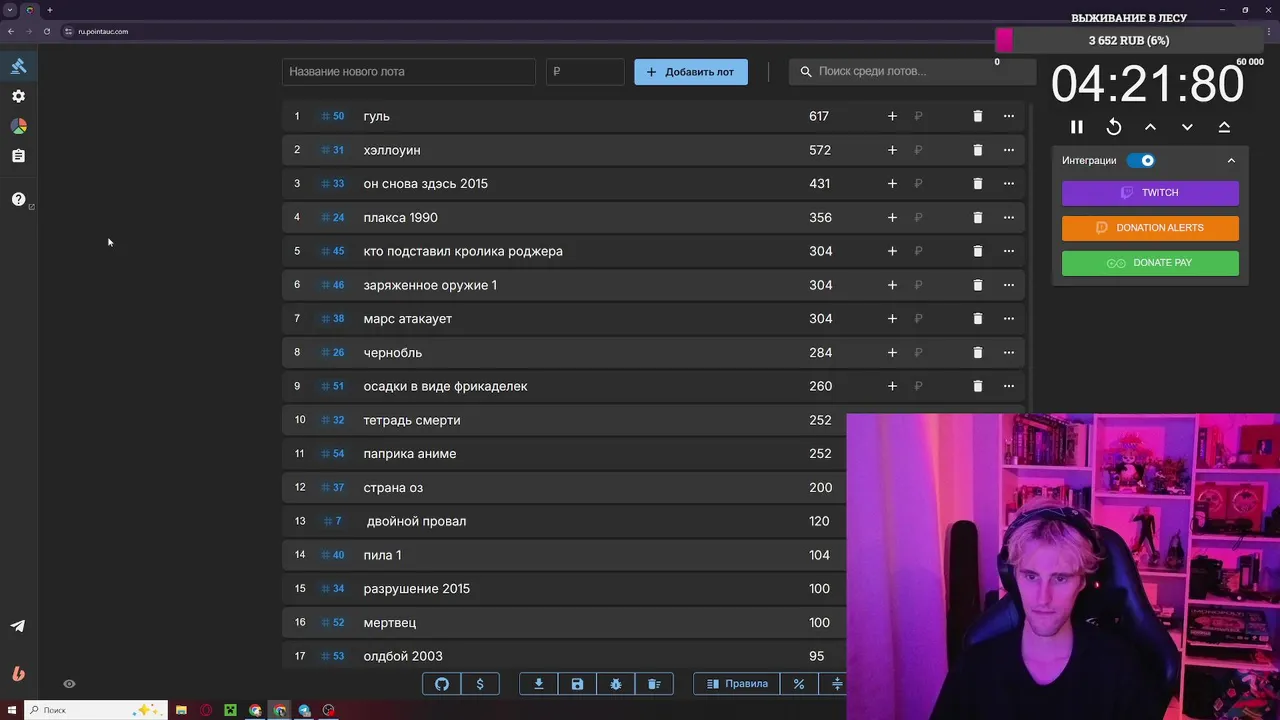This screenshot has width=1280, height=720.
Task: Open more options for гуль lot
Action: tap(1008, 116)
